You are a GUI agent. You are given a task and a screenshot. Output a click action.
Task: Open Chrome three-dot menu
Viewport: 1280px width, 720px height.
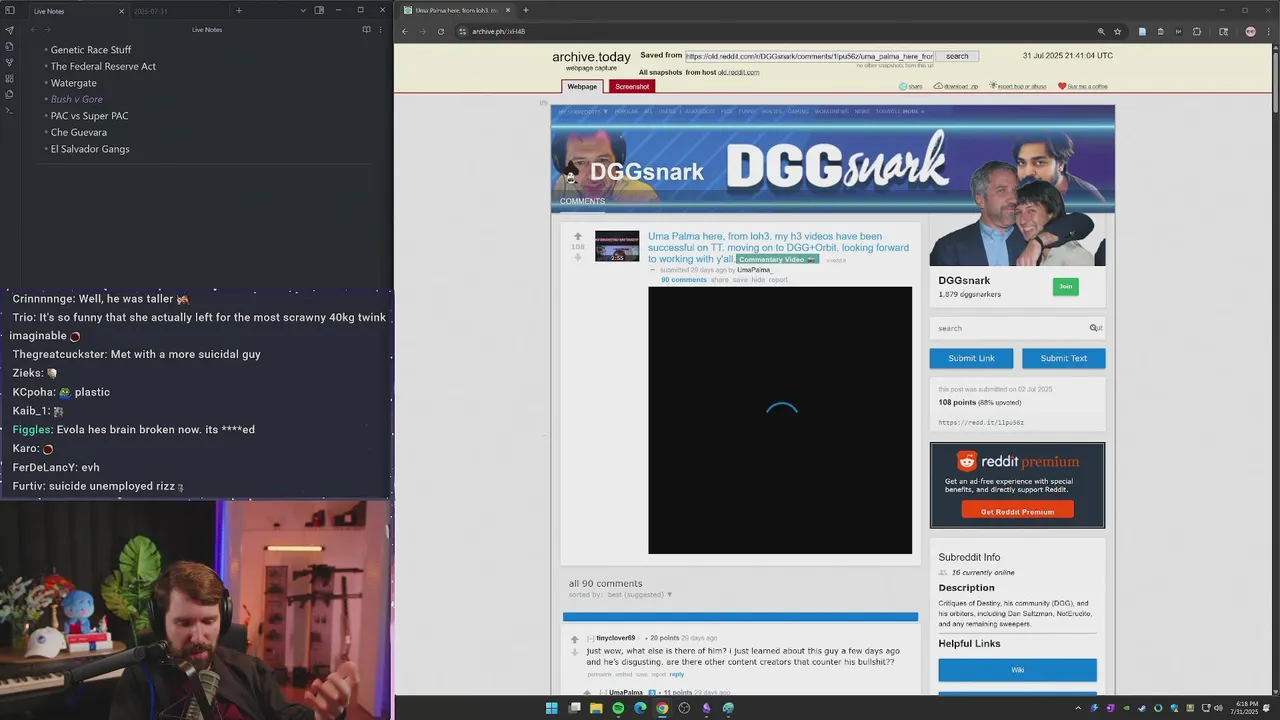[1267, 31]
